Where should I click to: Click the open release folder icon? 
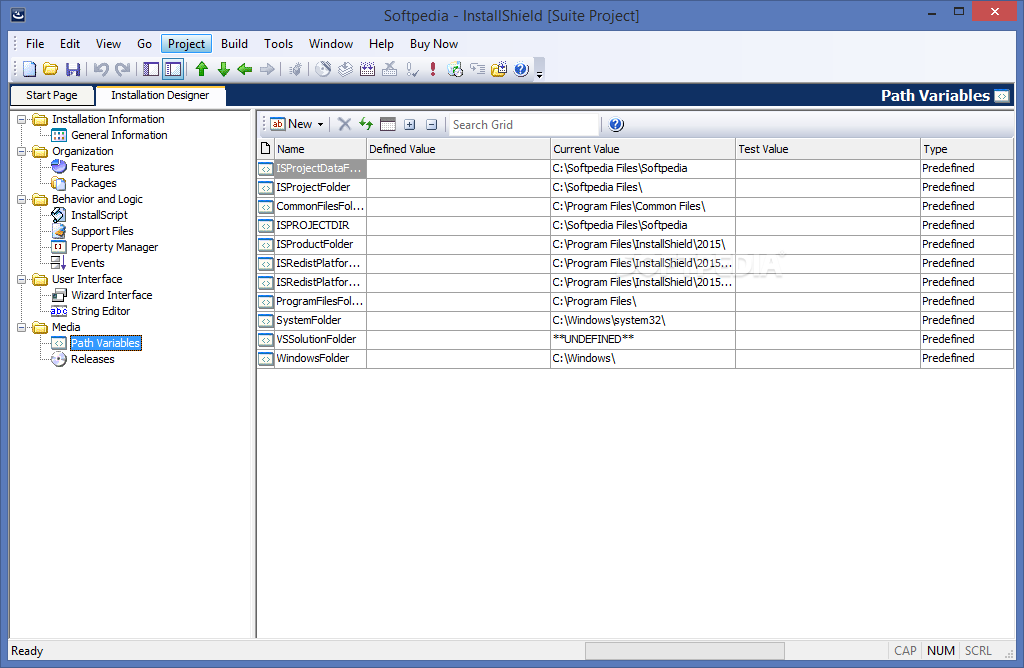pos(499,69)
